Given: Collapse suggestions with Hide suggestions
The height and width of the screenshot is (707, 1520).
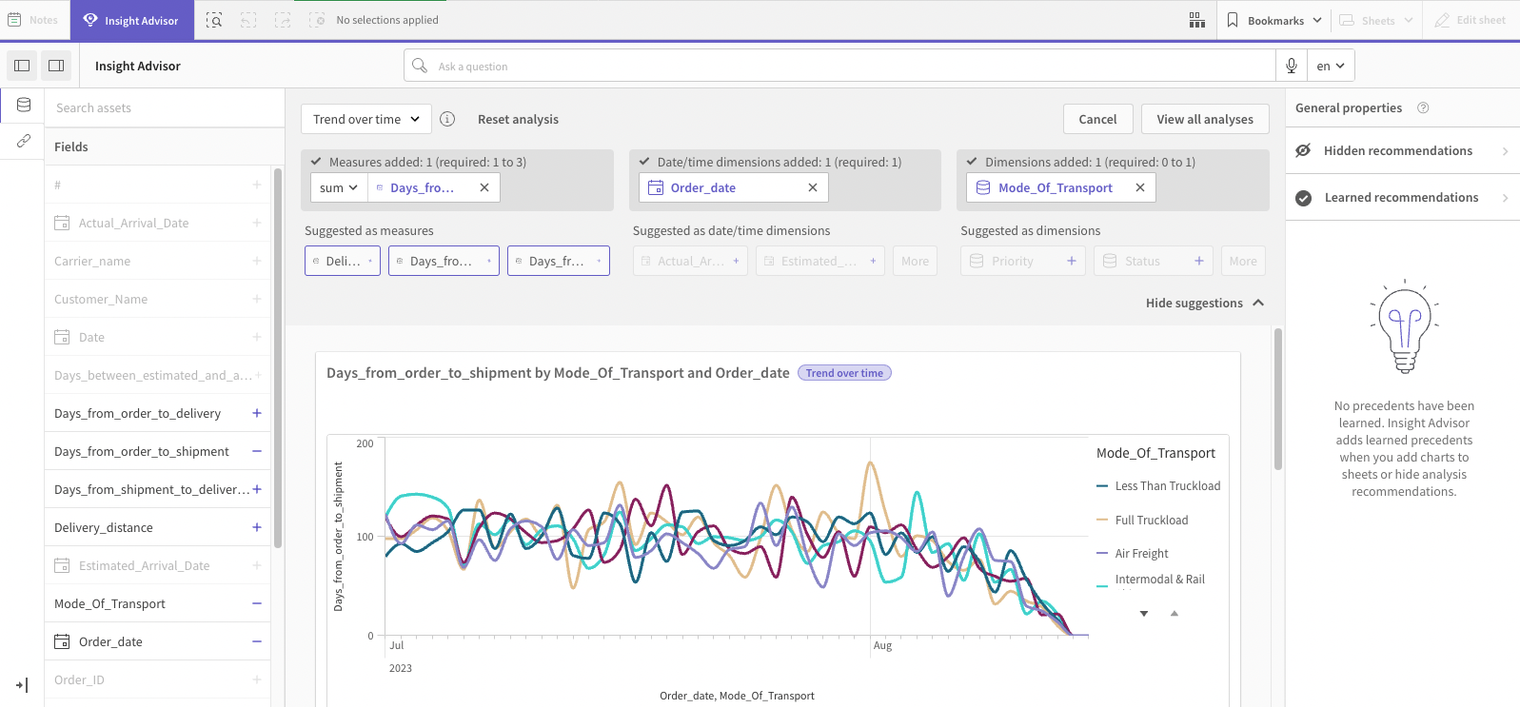Looking at the screenshot, I should [x=1205, y=303].
